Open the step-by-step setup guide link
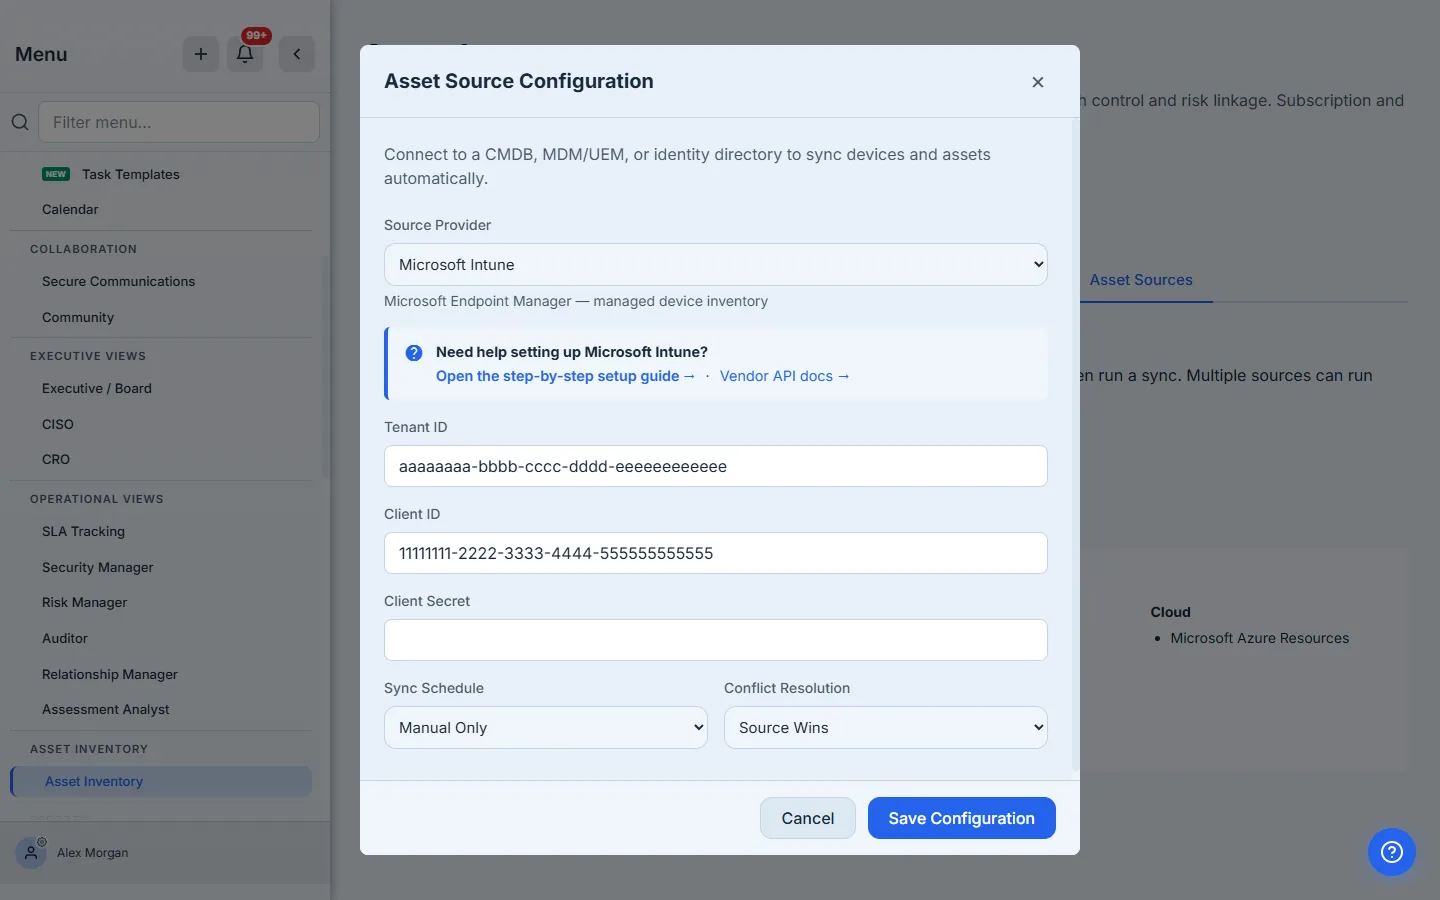The height and width of the screenshot is (900, 1440). coord(565,376)
